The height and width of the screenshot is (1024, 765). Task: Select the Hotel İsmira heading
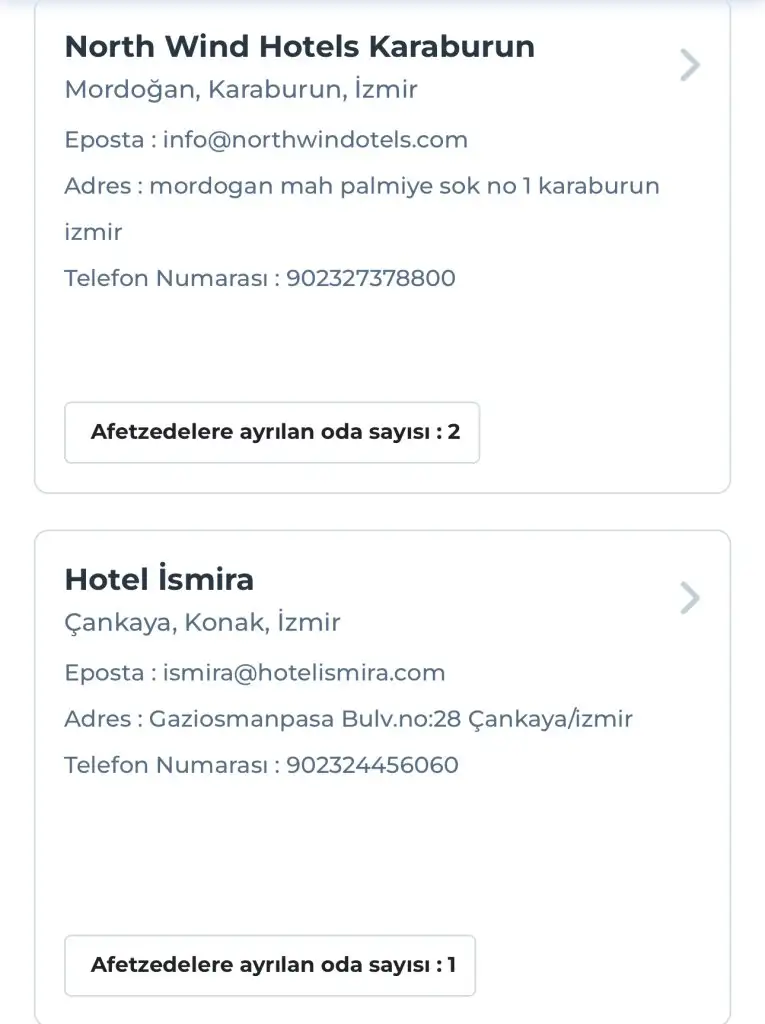159,580
